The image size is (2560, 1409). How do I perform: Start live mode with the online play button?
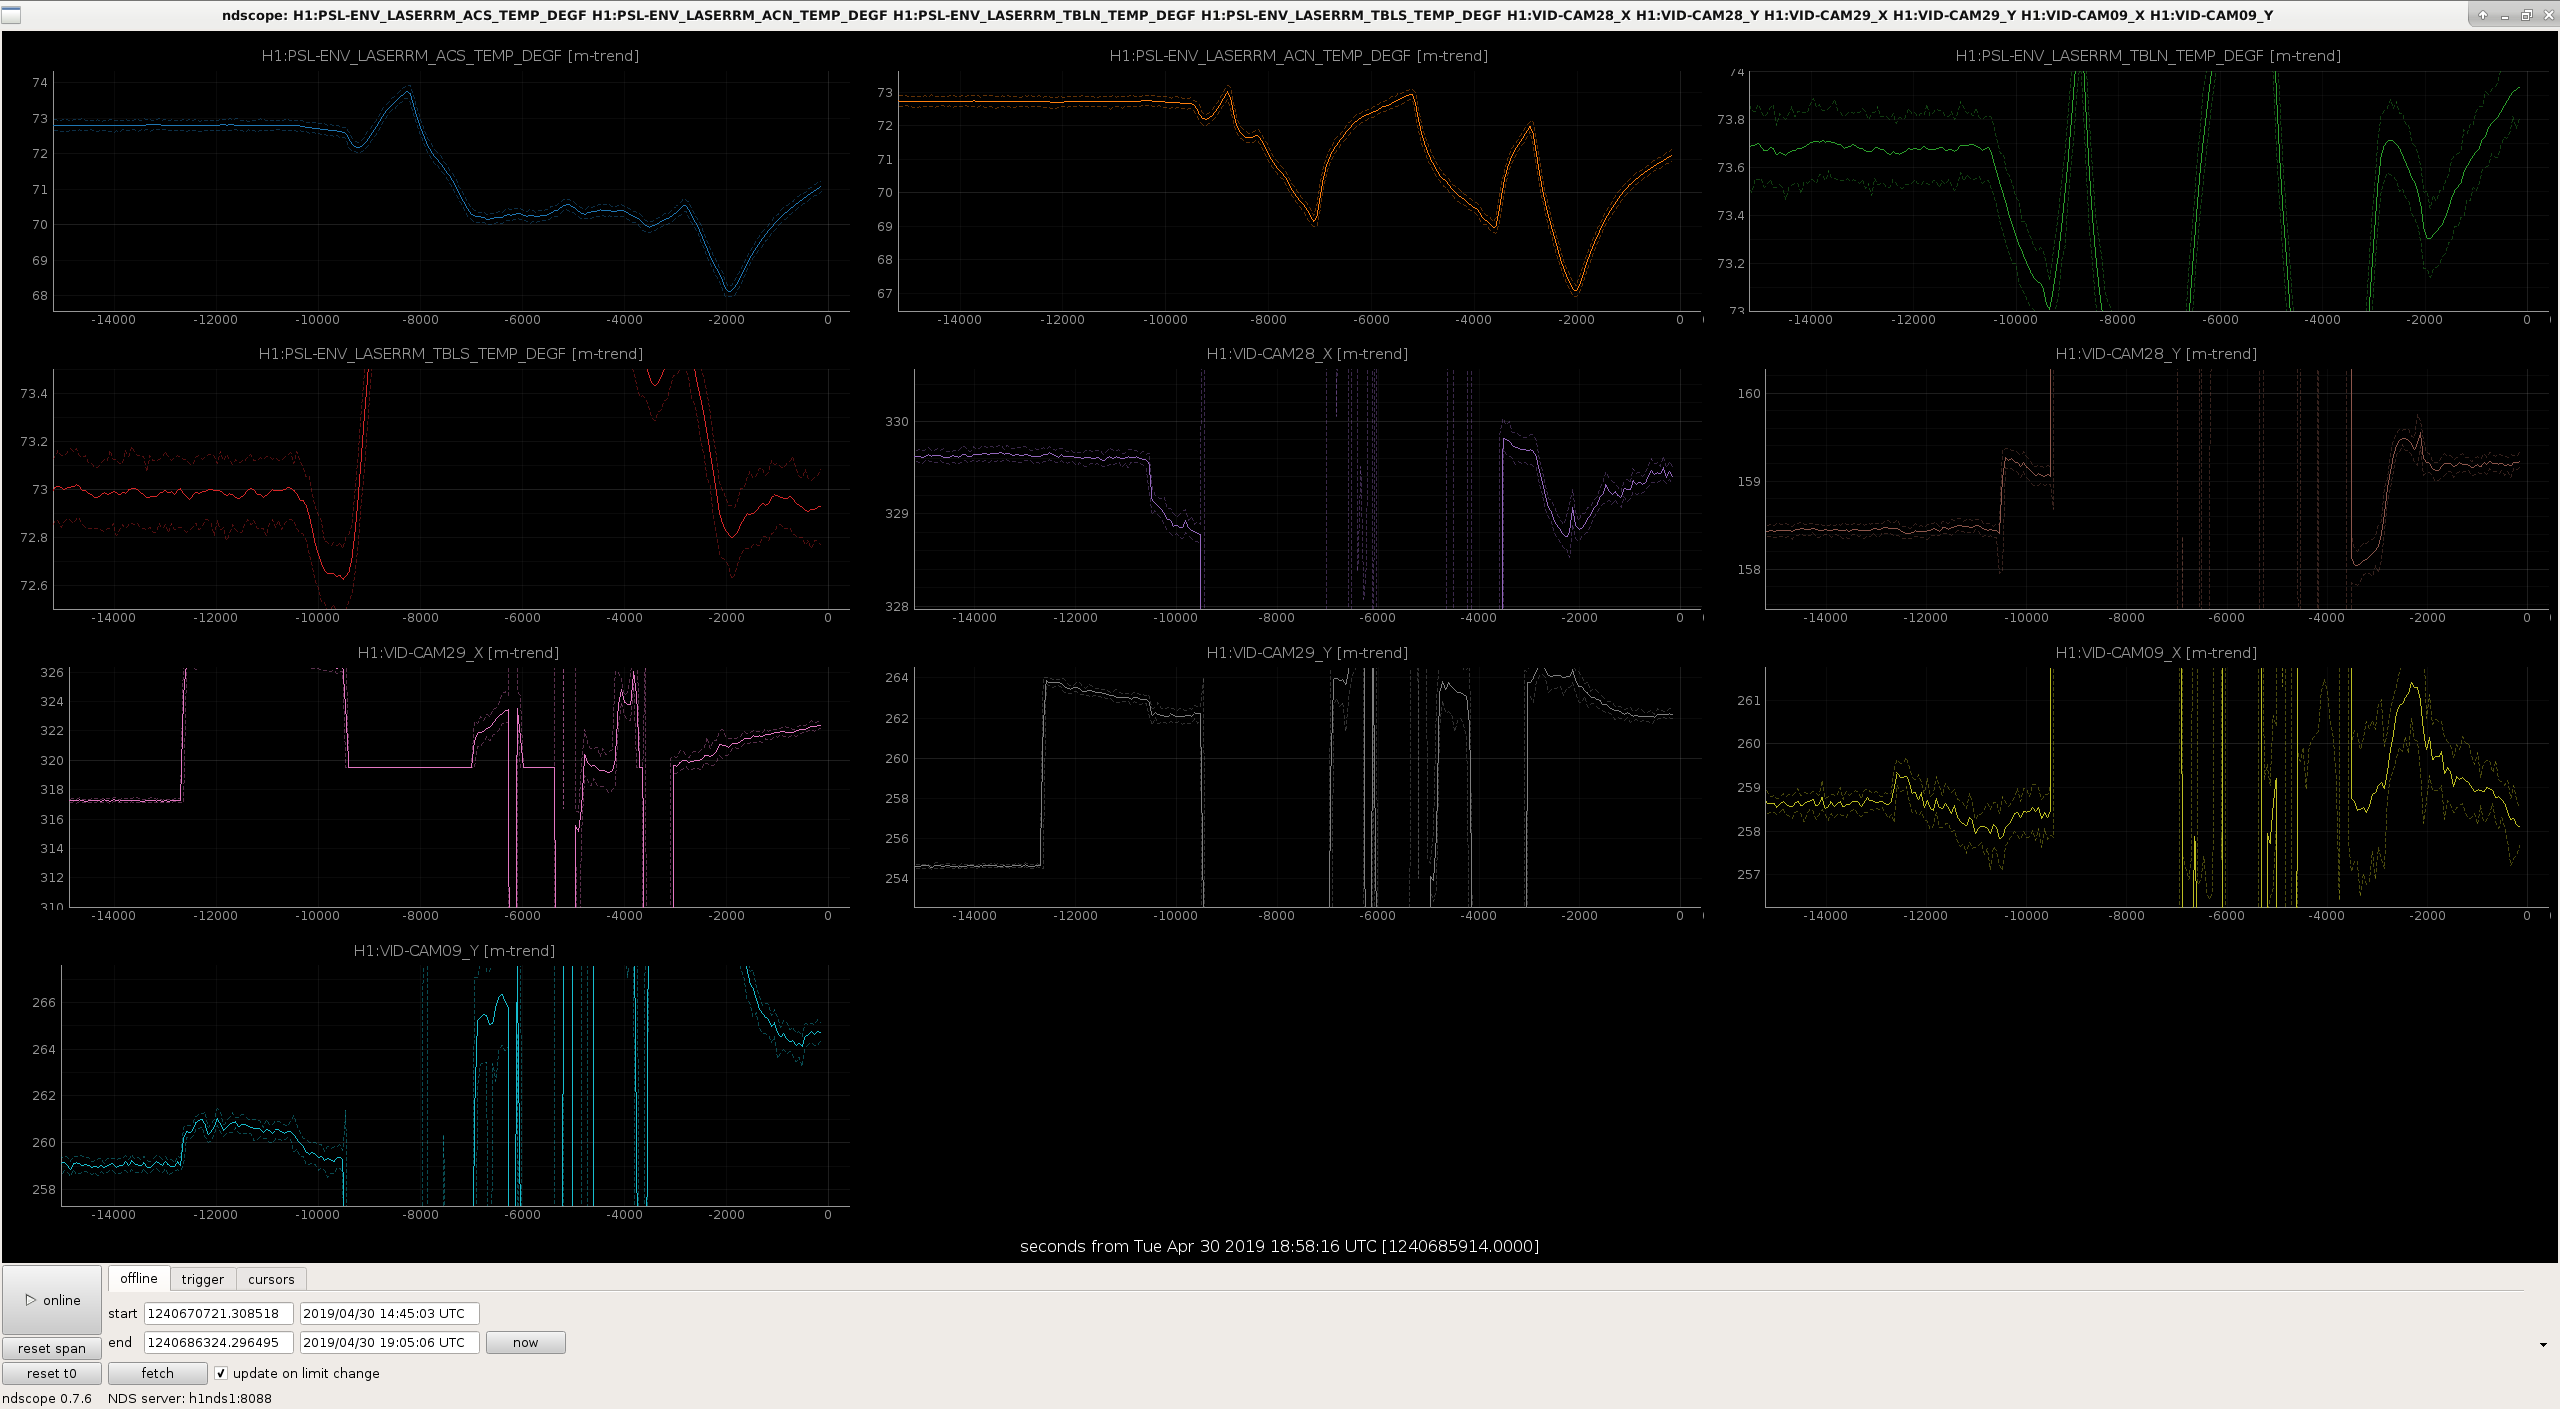(x=52, y=1299)
